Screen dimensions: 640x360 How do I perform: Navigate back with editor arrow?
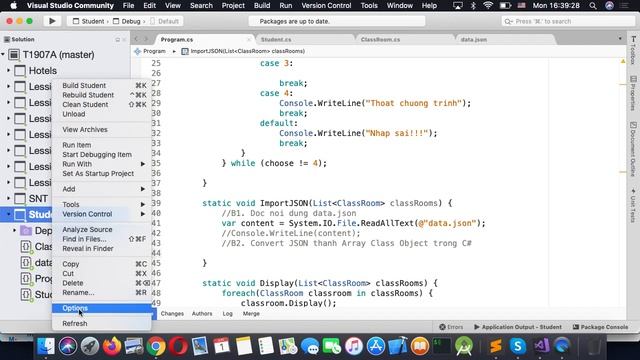tap(136, 39)
